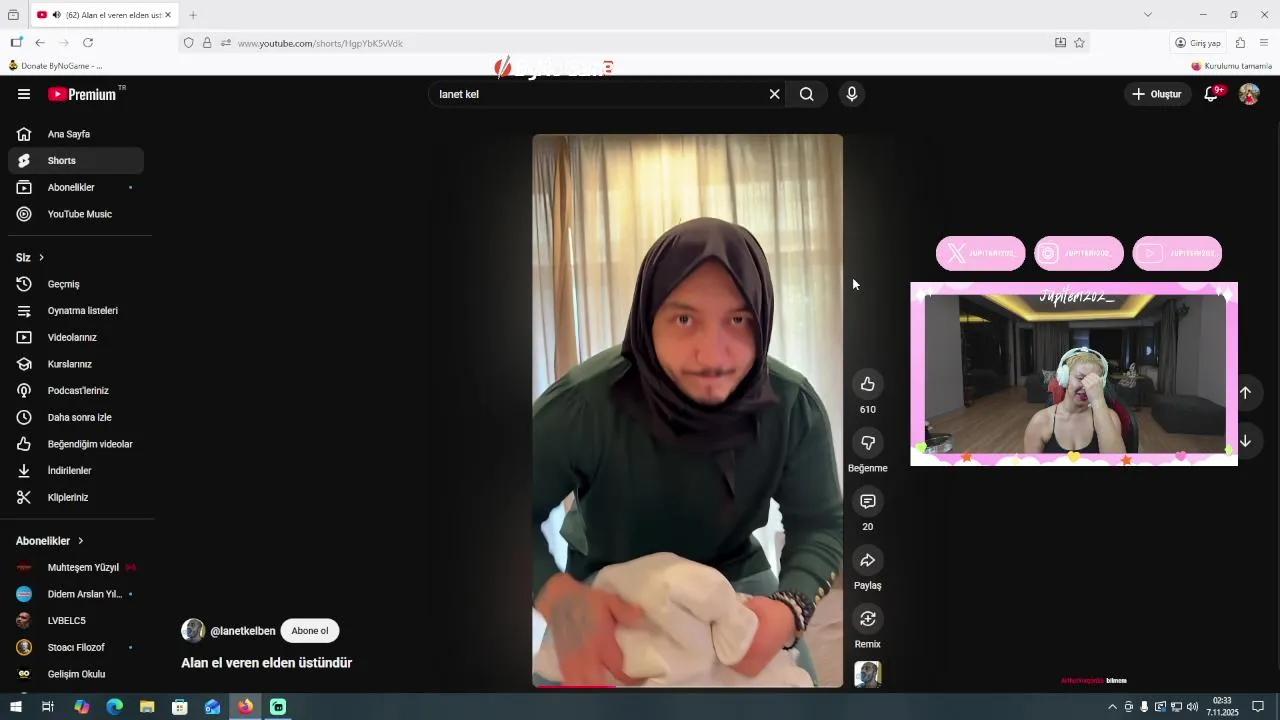Open File Explorer from taskbar
Image resolution: width=1280 pixels, height=720 pixels.
147,707
